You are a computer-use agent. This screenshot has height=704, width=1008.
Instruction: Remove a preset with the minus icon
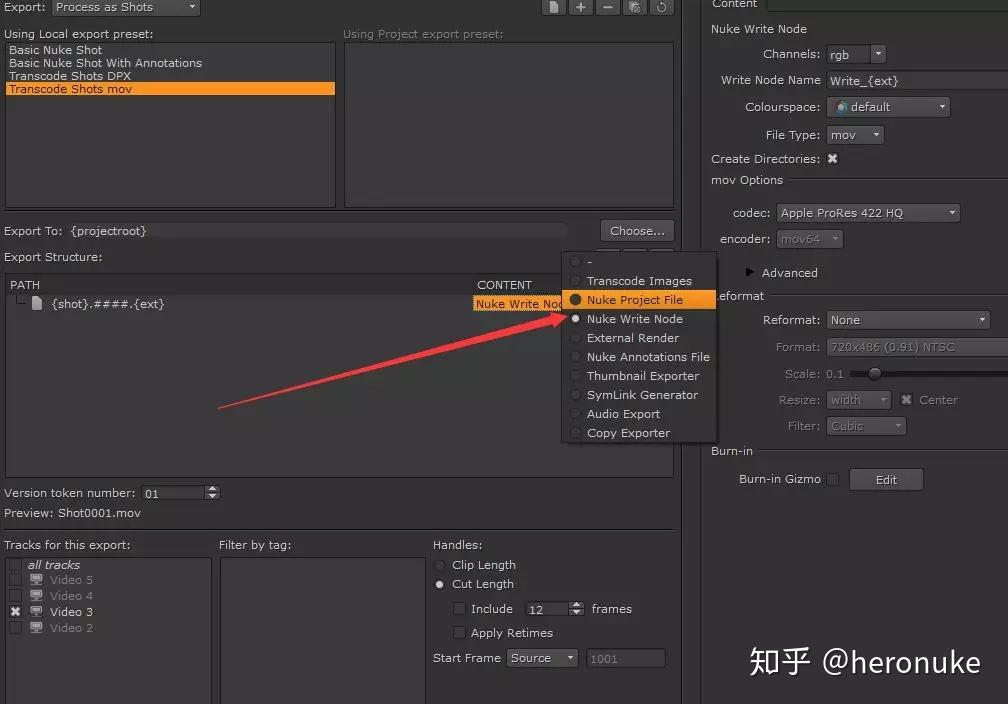click(x=604, y=8)
